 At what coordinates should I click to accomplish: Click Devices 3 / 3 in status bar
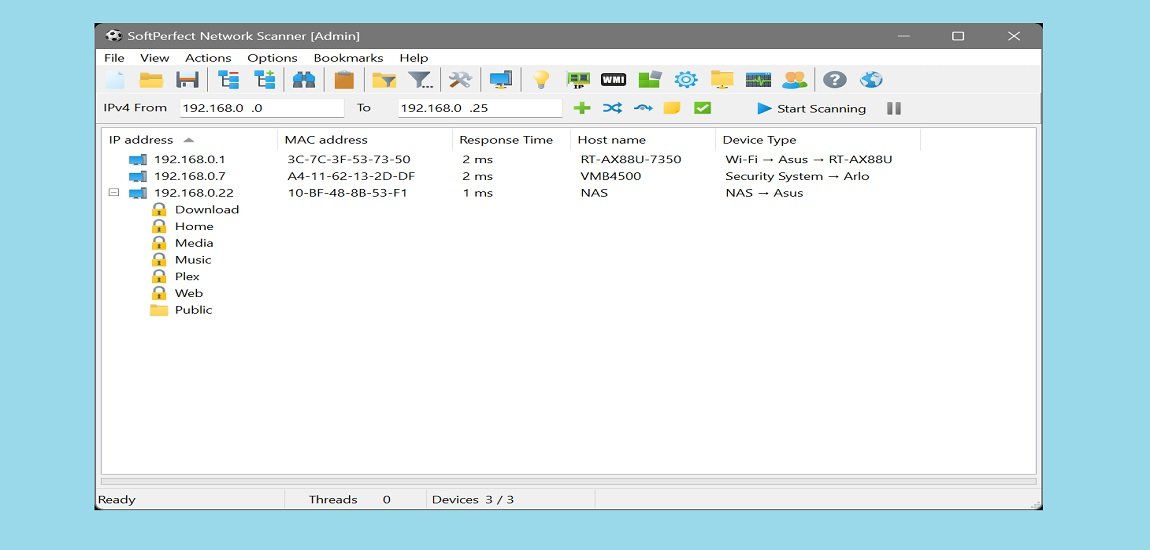pyautogui.click(x=473, y=499)
